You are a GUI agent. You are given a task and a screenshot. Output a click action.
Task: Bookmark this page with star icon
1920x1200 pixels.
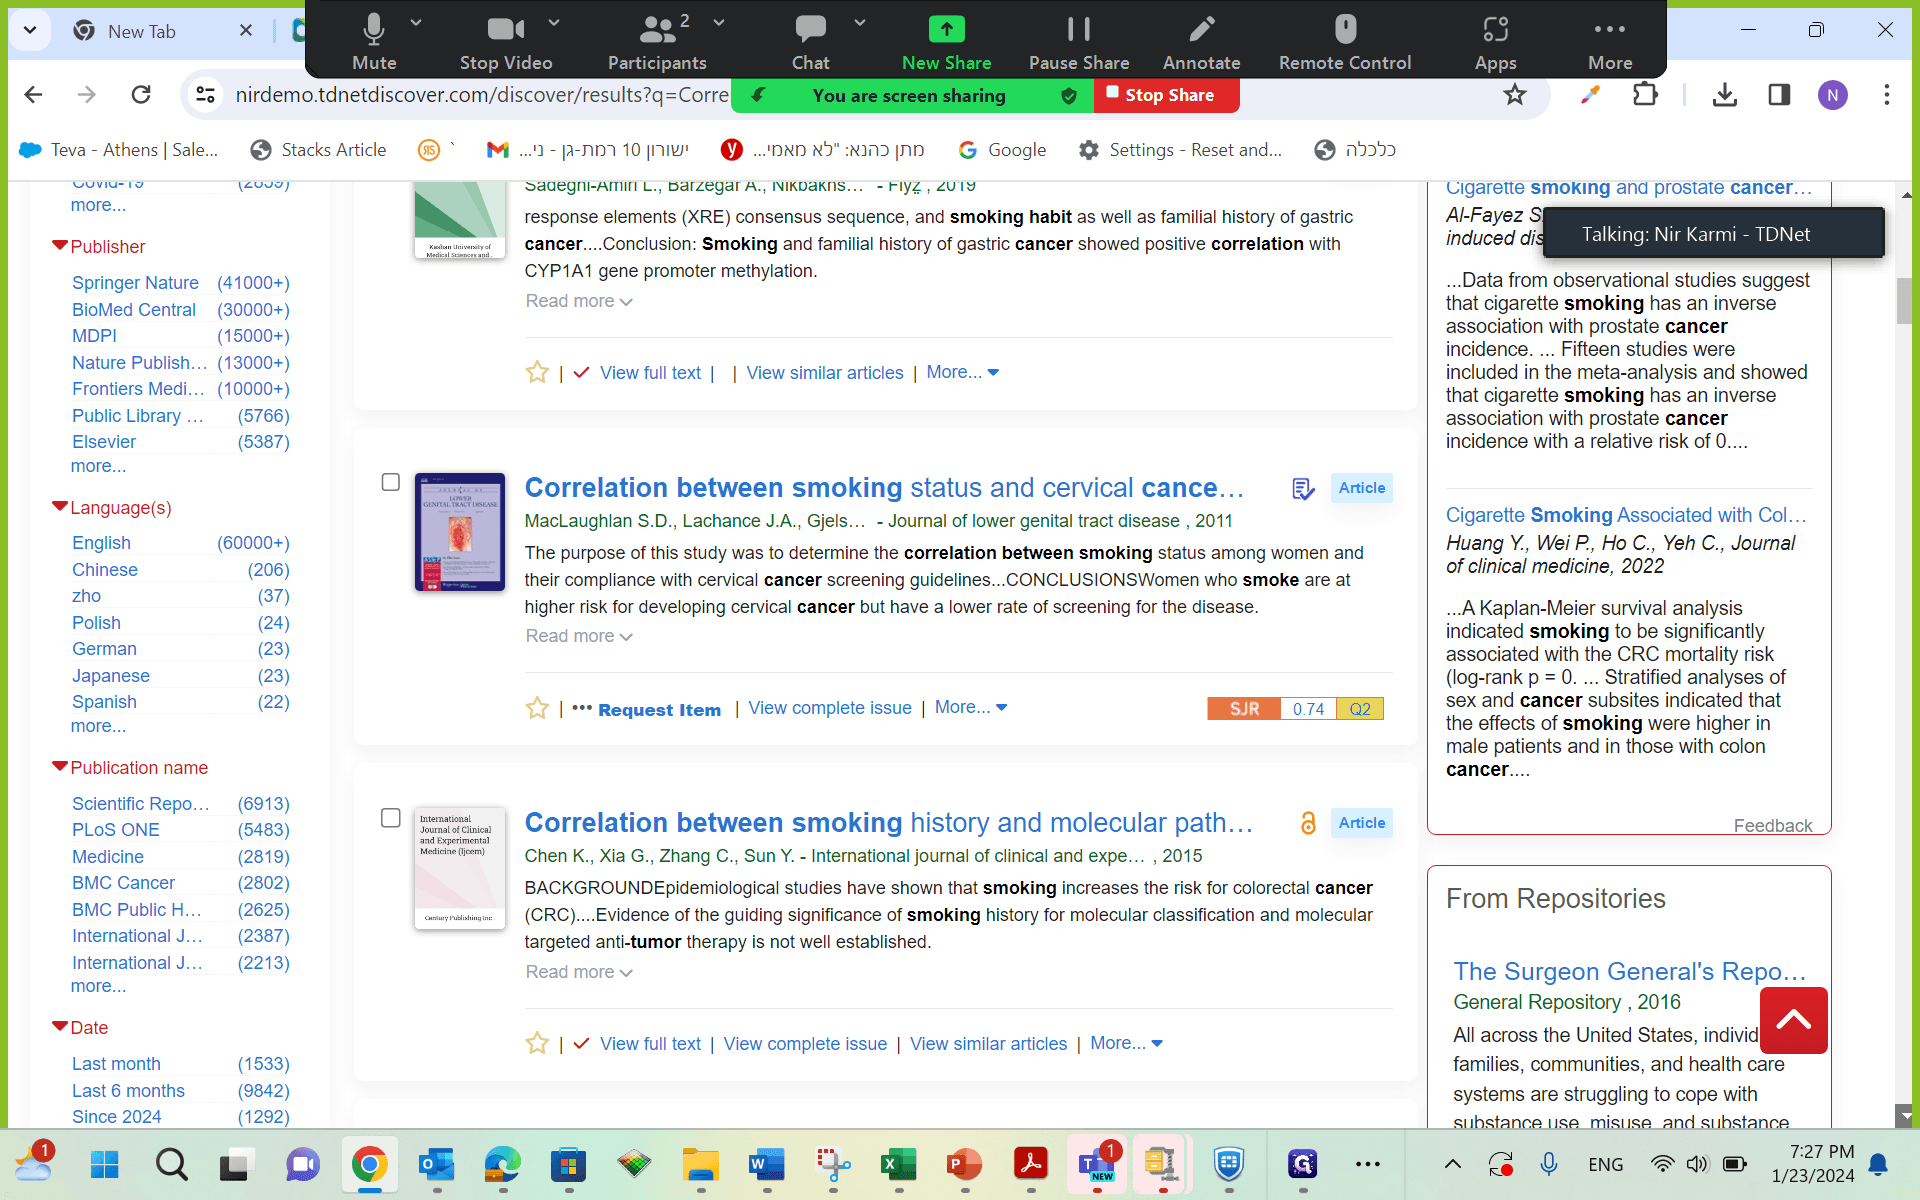(1515, 95)
